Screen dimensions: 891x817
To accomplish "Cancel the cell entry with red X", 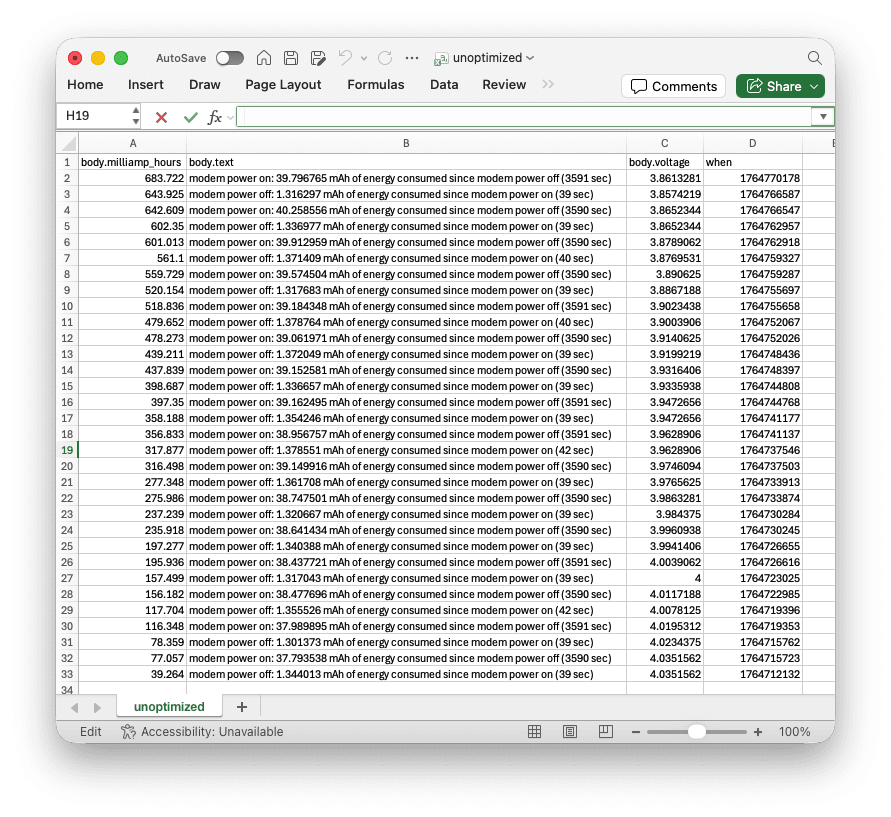I will pos(161,117).
